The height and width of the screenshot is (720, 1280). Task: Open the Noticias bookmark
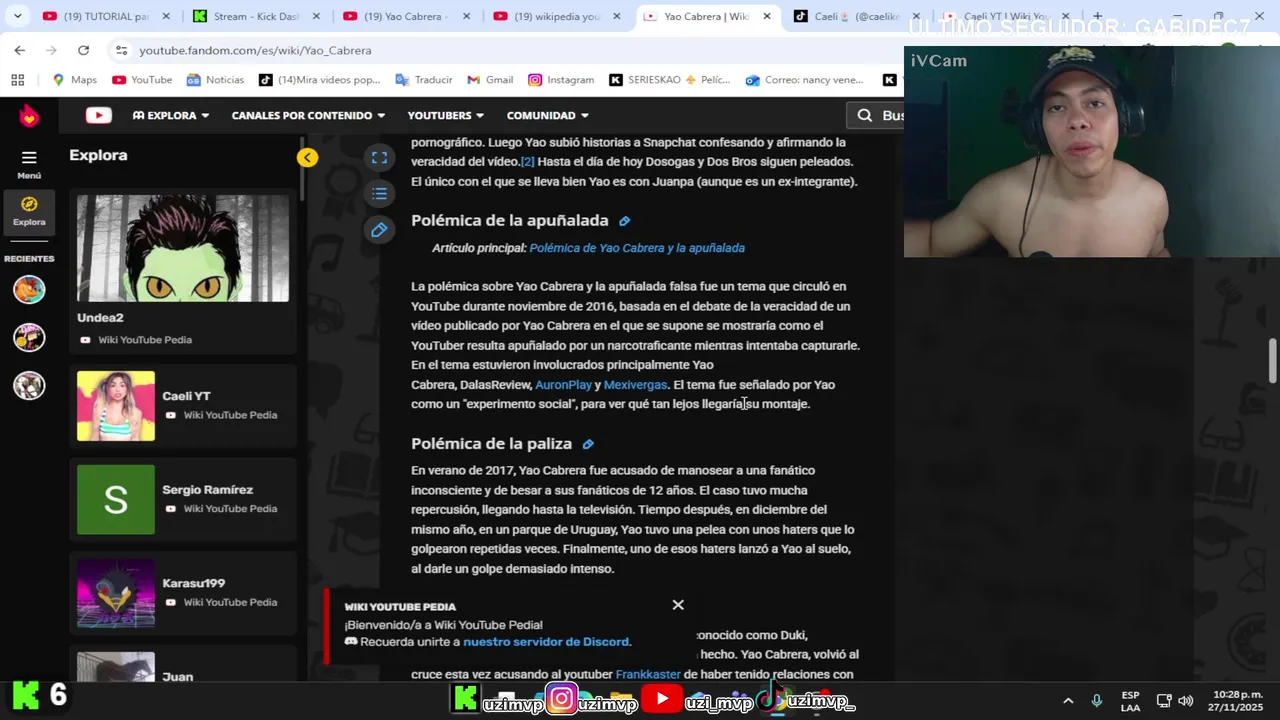pyautogui.click(x=215, y=80)
